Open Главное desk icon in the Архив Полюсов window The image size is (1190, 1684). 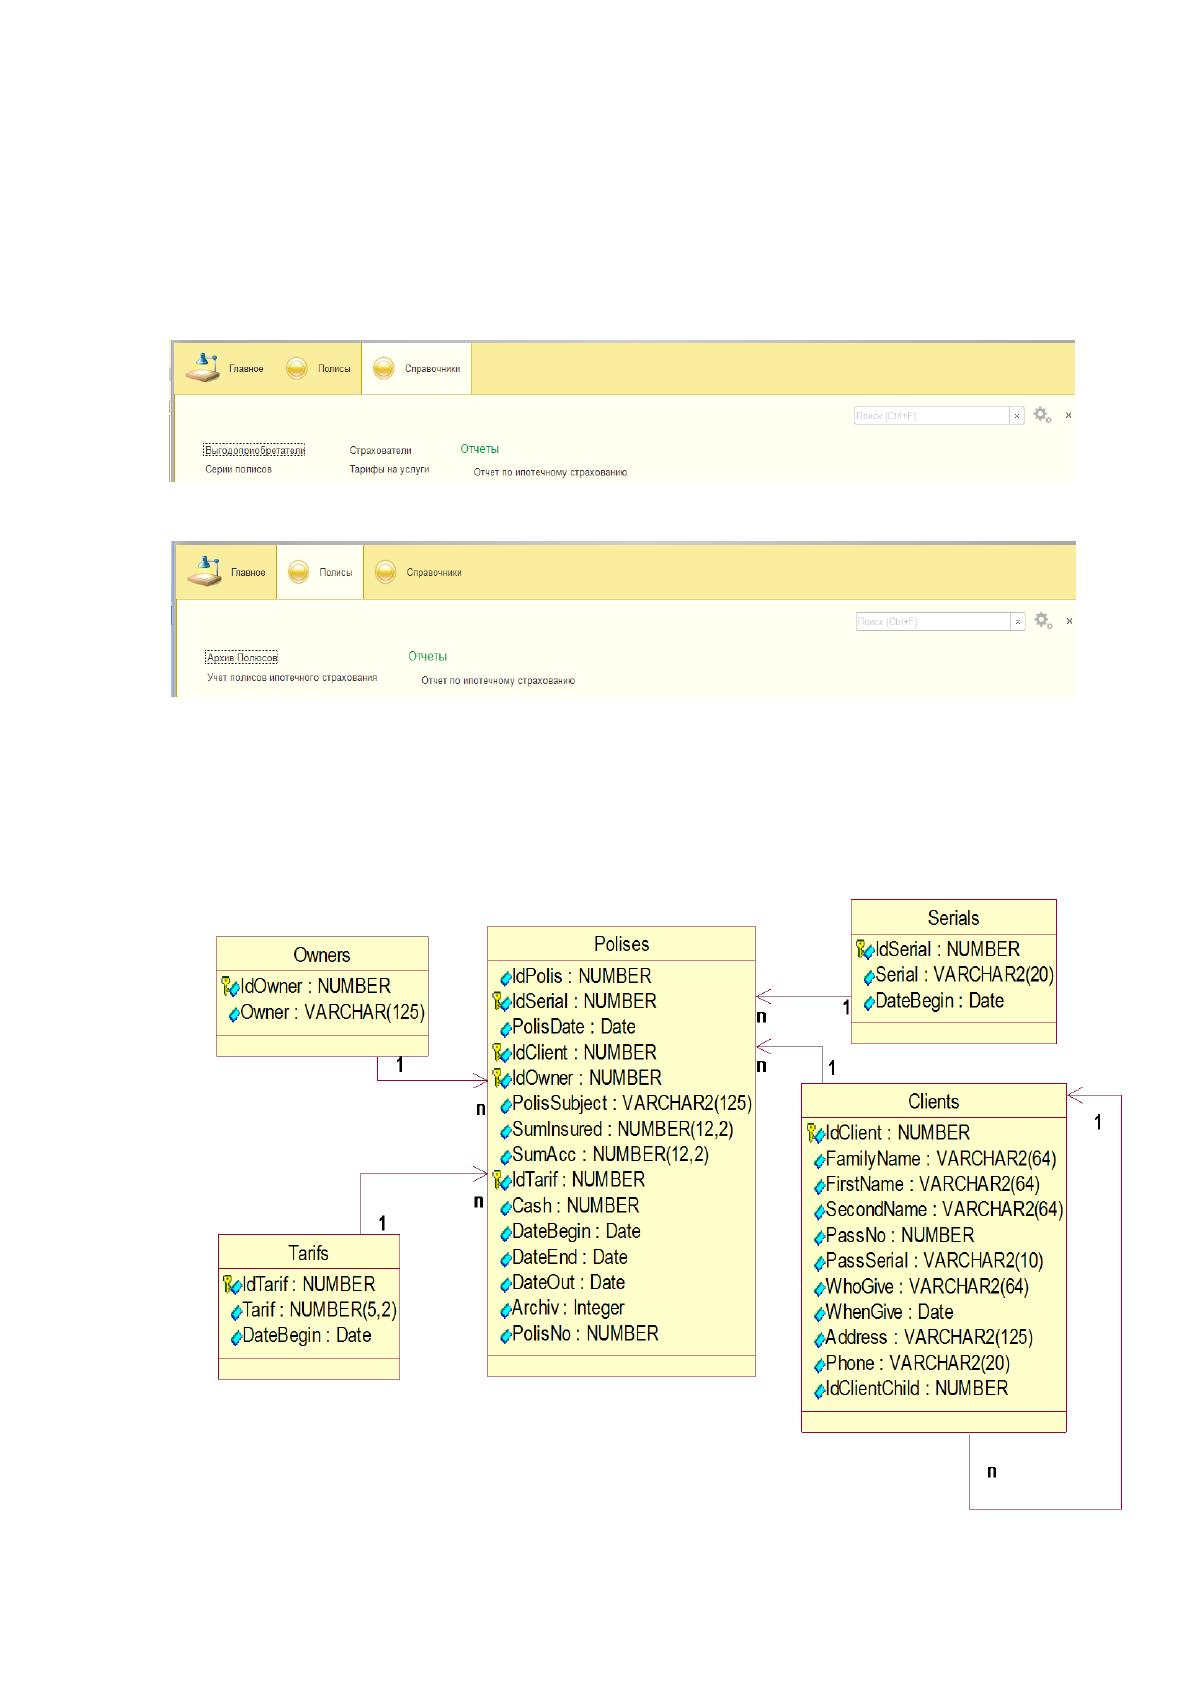(x=204, y=571)
